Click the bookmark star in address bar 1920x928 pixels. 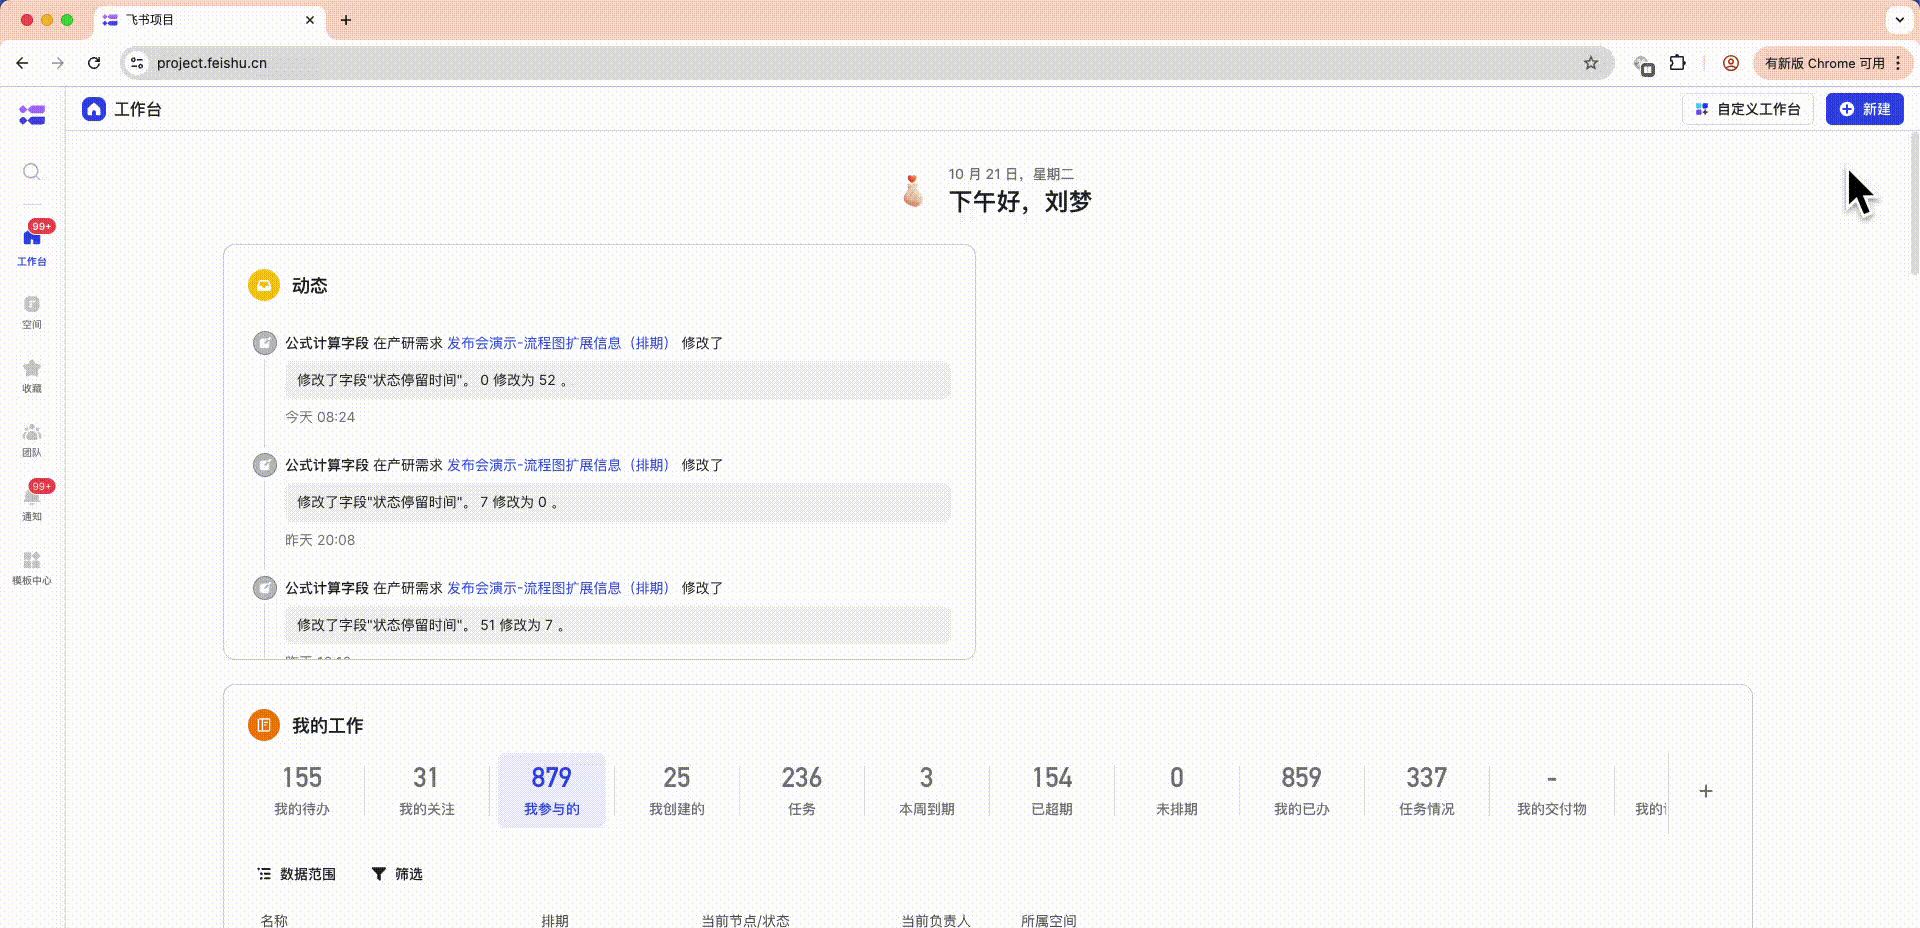1590,63
